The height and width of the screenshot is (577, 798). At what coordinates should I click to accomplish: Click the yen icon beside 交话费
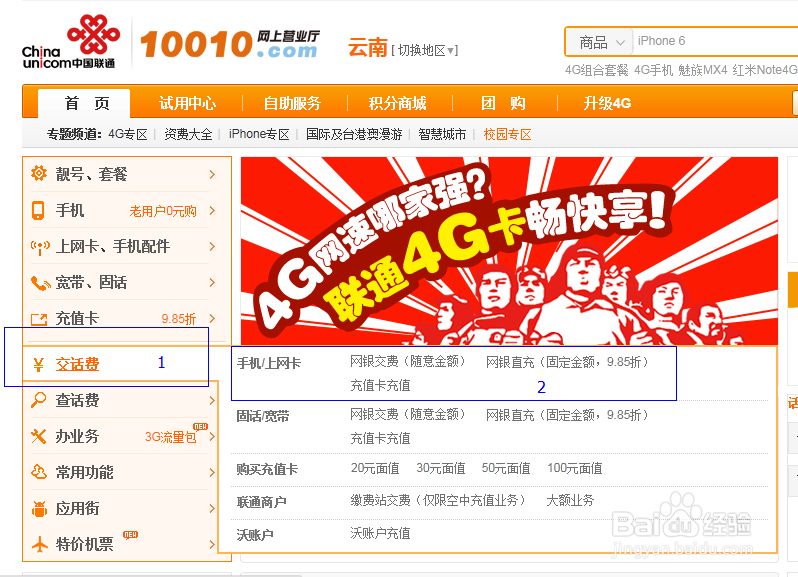click(x=38, y=364)
